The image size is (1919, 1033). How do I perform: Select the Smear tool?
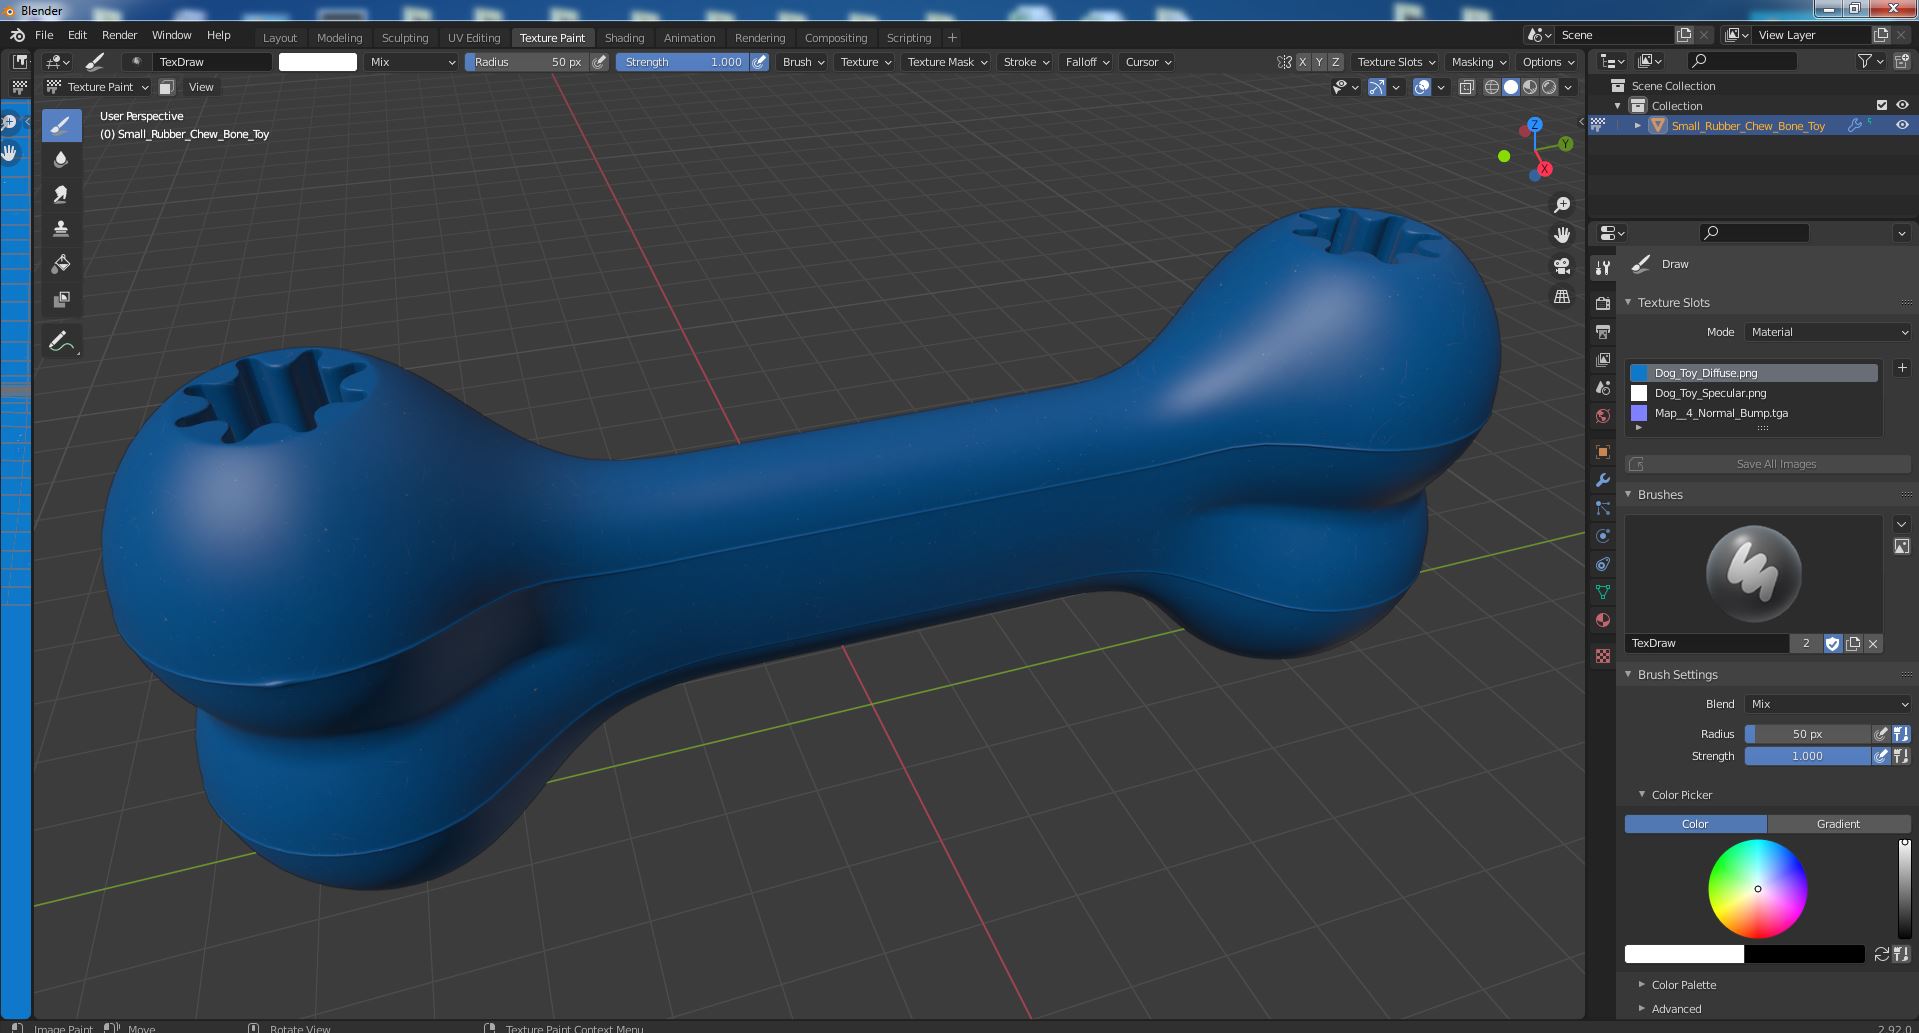click(x=61, y=194)
